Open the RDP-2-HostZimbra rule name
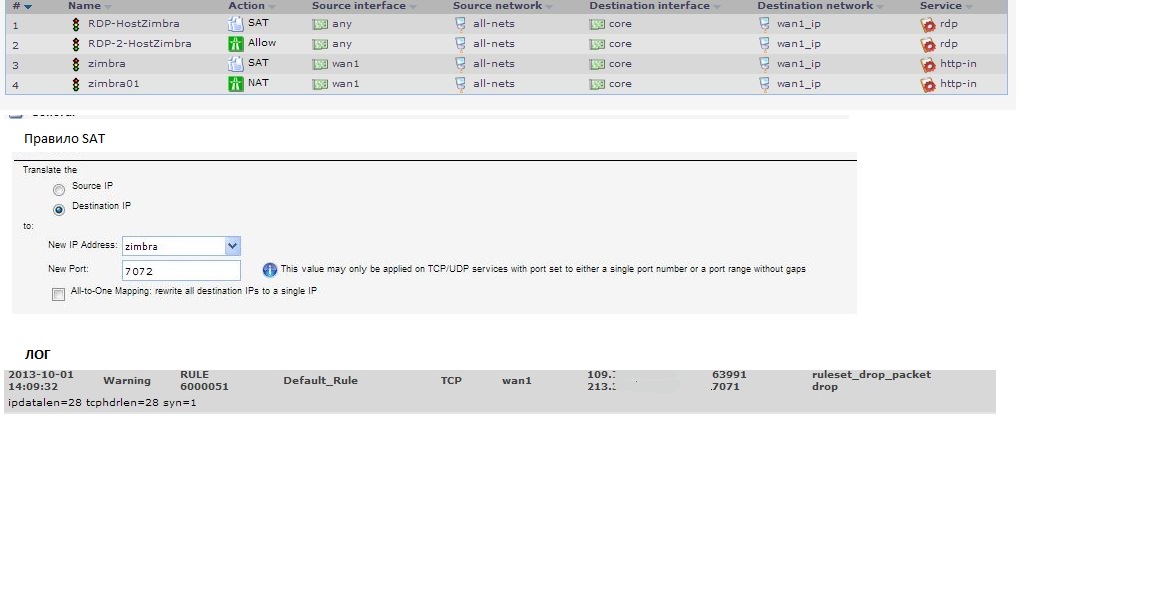Screen dimensions: 1167x595 140,44
